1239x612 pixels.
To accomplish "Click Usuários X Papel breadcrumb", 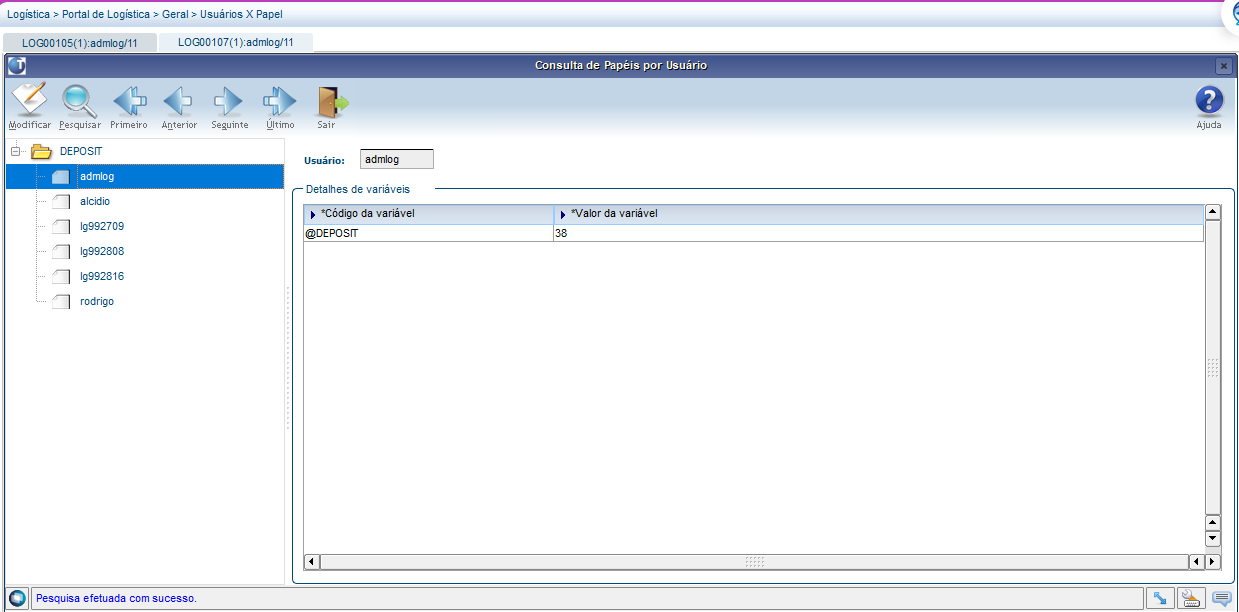I will click(x=242, y=15).
